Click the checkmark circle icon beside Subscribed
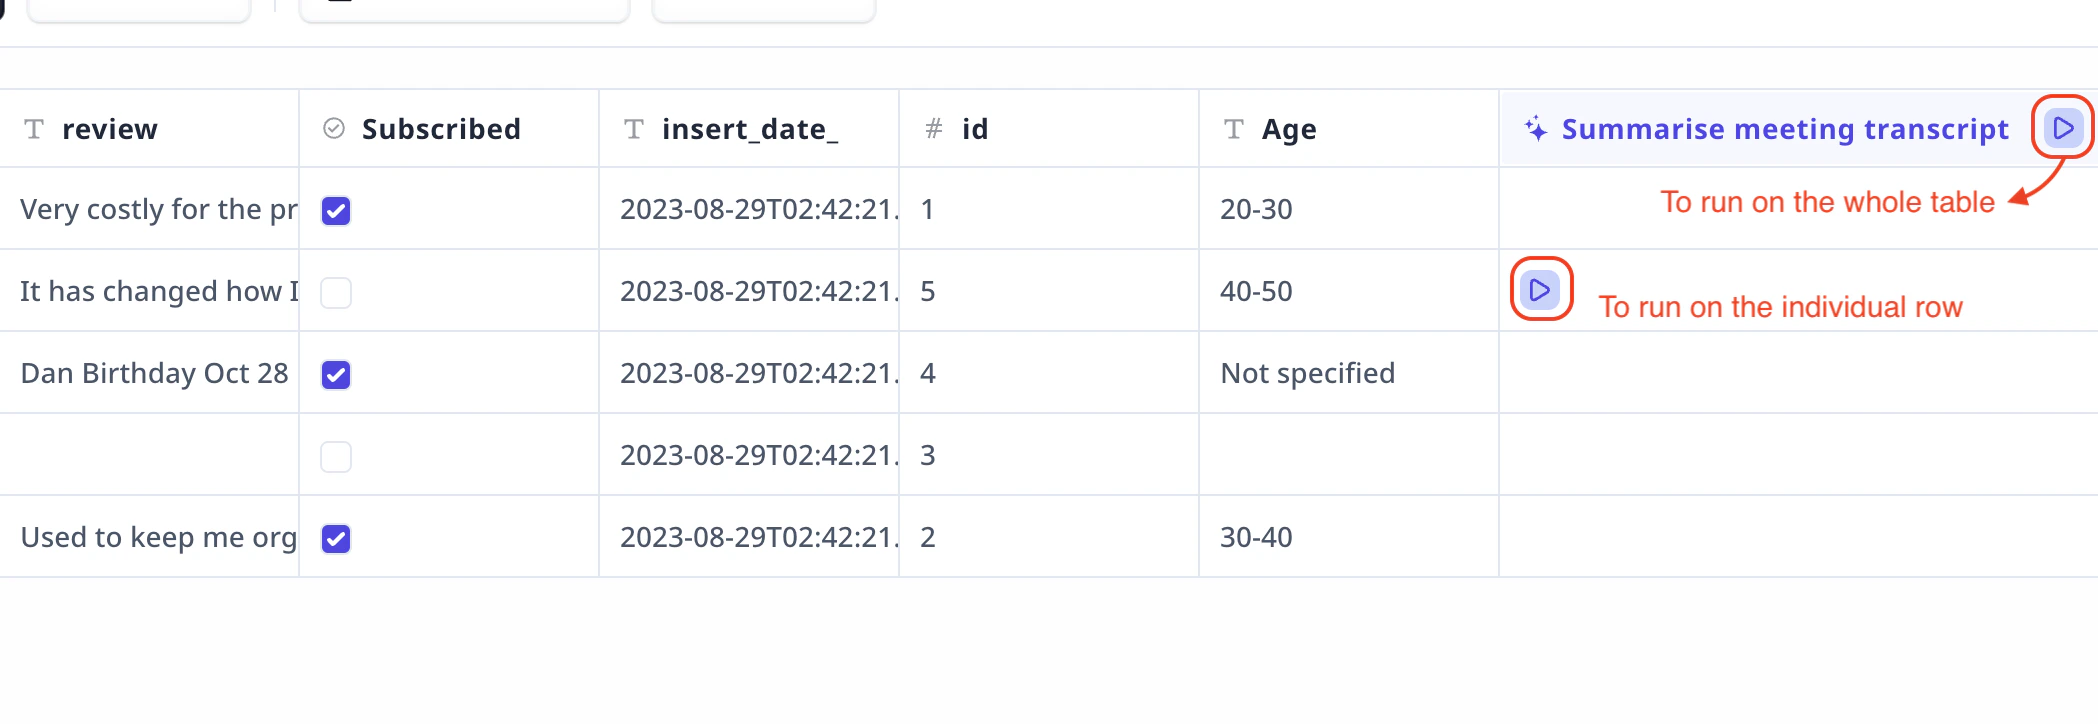The height and width of the screenshot is (724, 2098). tap(334, 129)
